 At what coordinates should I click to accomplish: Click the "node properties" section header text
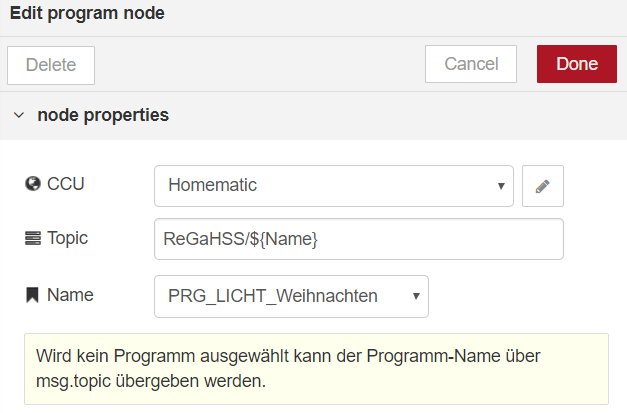coord(103,115)
